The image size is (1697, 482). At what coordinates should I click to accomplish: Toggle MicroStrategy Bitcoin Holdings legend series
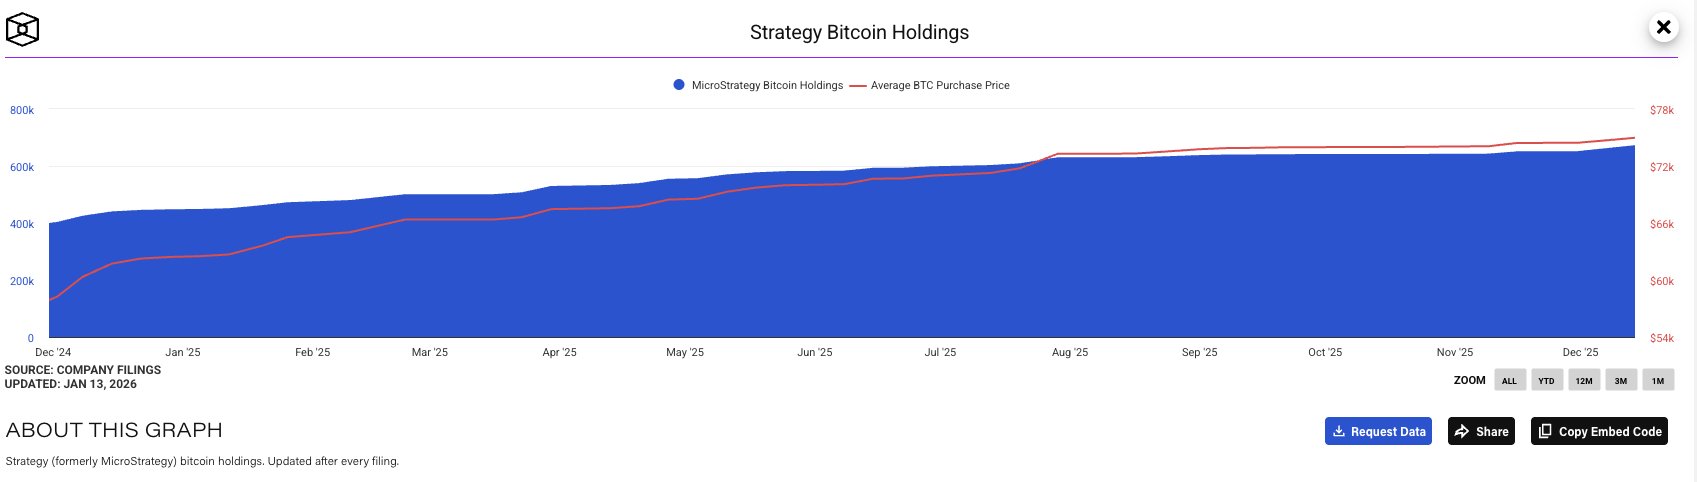pos(767,86)
